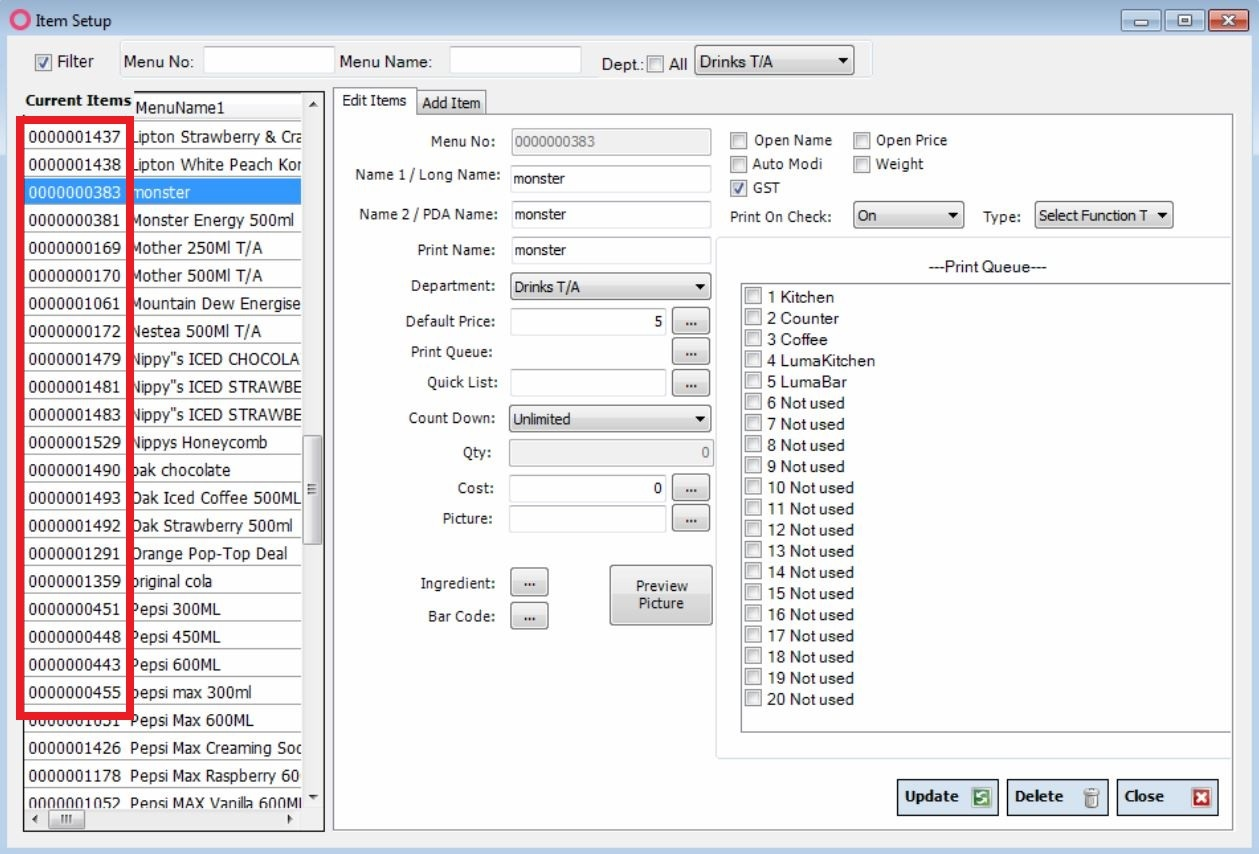
Task: Check print queue 20 Not used
Action: [x=753, y=698]
